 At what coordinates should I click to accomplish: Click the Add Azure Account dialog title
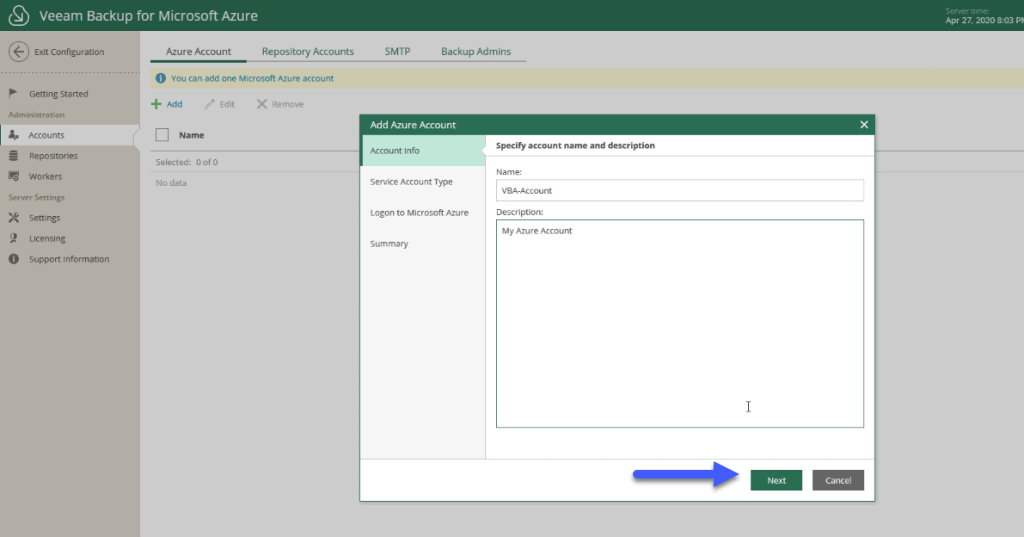[413, 125]
